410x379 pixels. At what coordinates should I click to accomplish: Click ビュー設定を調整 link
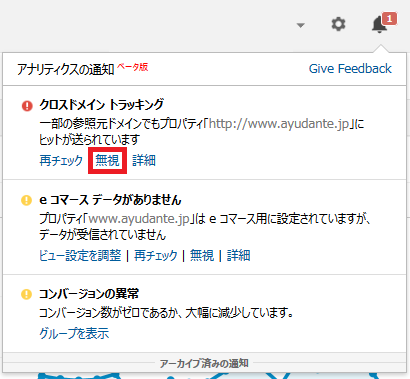pyautogui.click(x=80, y=255)
